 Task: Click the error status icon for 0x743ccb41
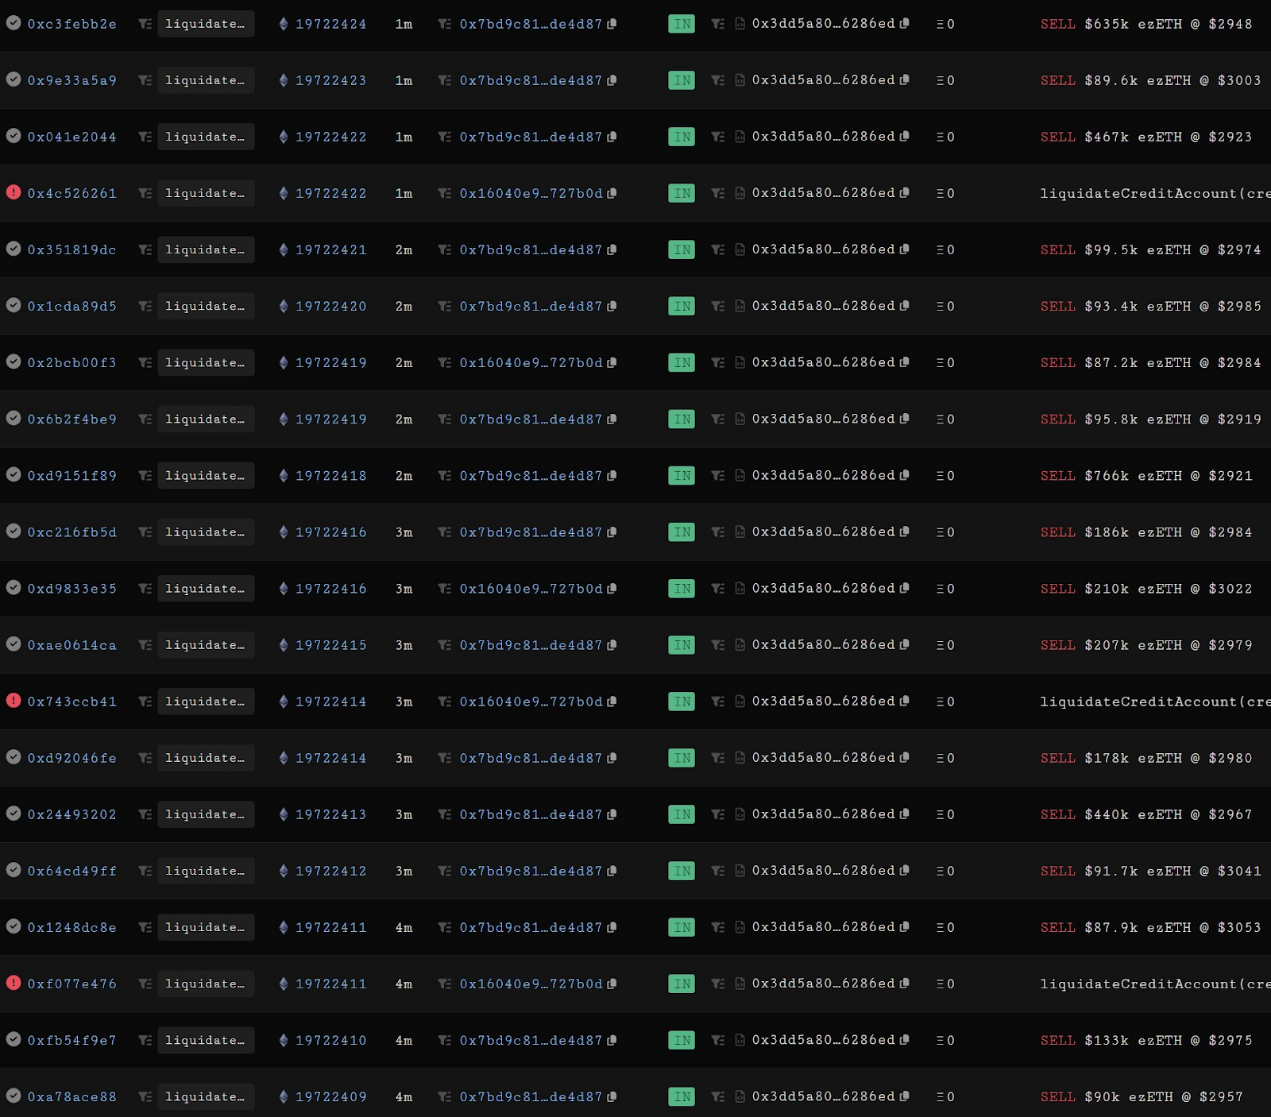[x=13, y=701]
